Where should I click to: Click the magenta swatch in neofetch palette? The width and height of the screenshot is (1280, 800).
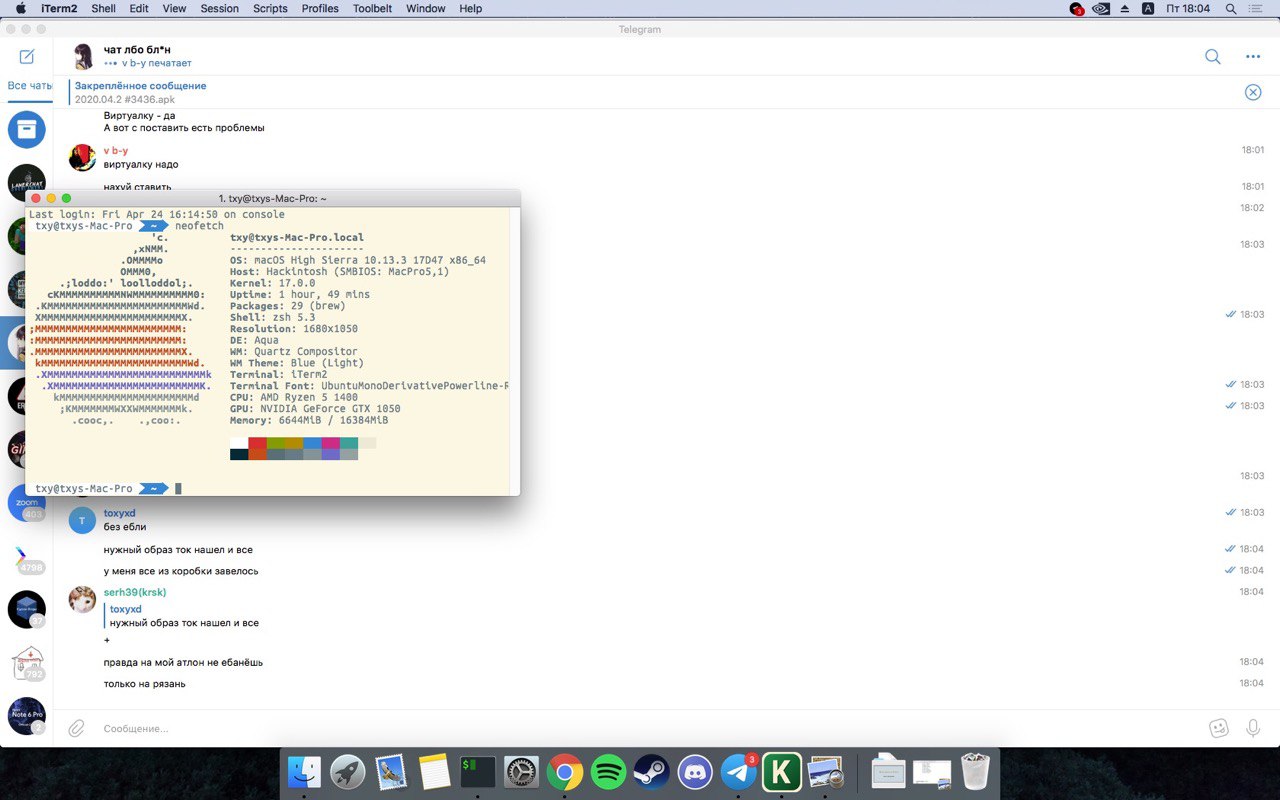[x=330, y=443]
